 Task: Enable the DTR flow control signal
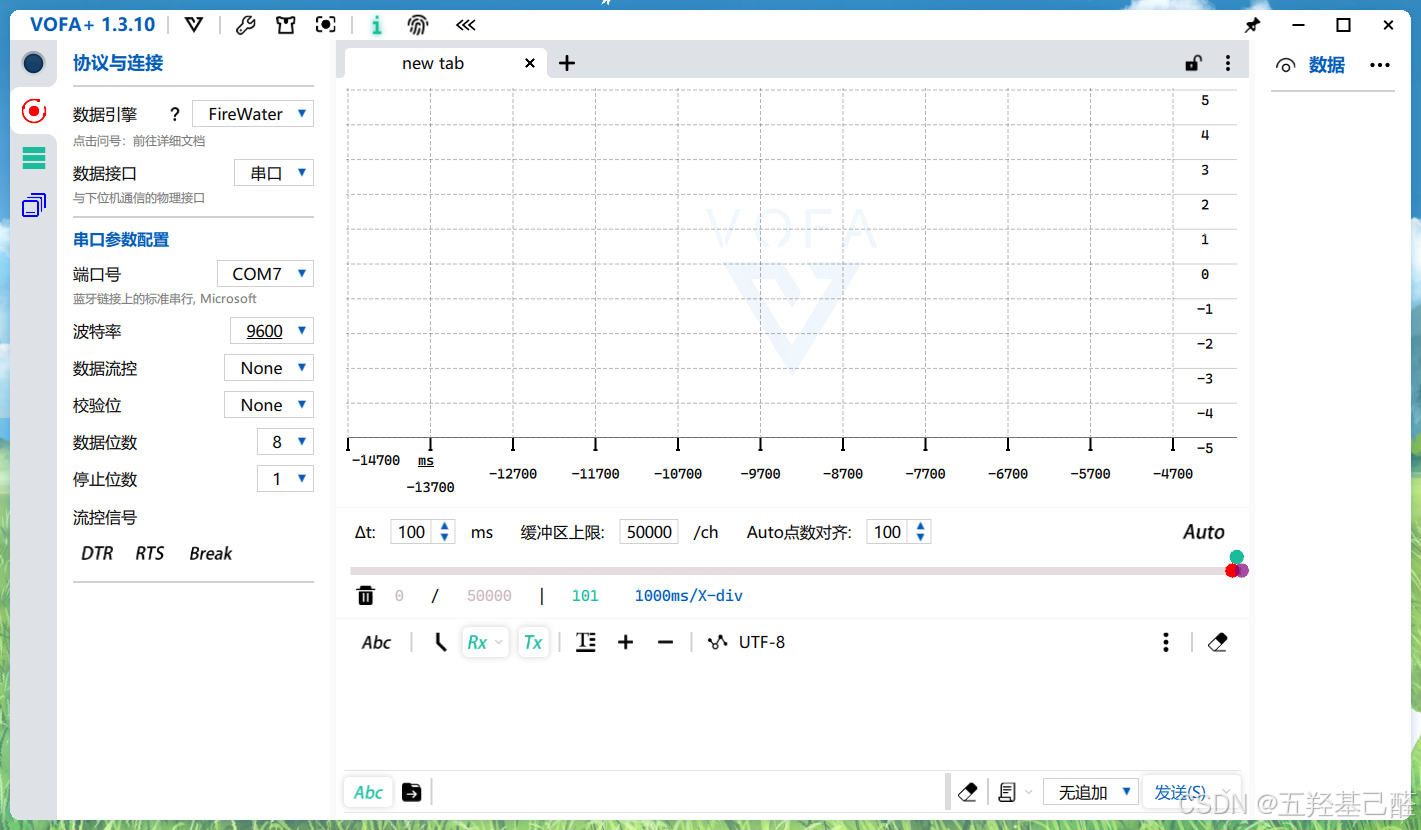click(96, 553)
